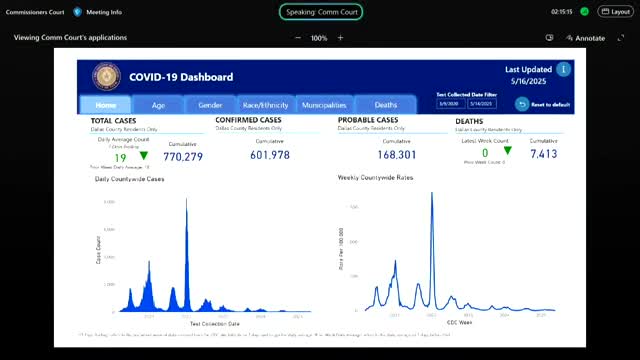Click the green down arrow beside 19
Image resolution: width=640 pixels, height=360 pixels.
click(x=144, y=156)
